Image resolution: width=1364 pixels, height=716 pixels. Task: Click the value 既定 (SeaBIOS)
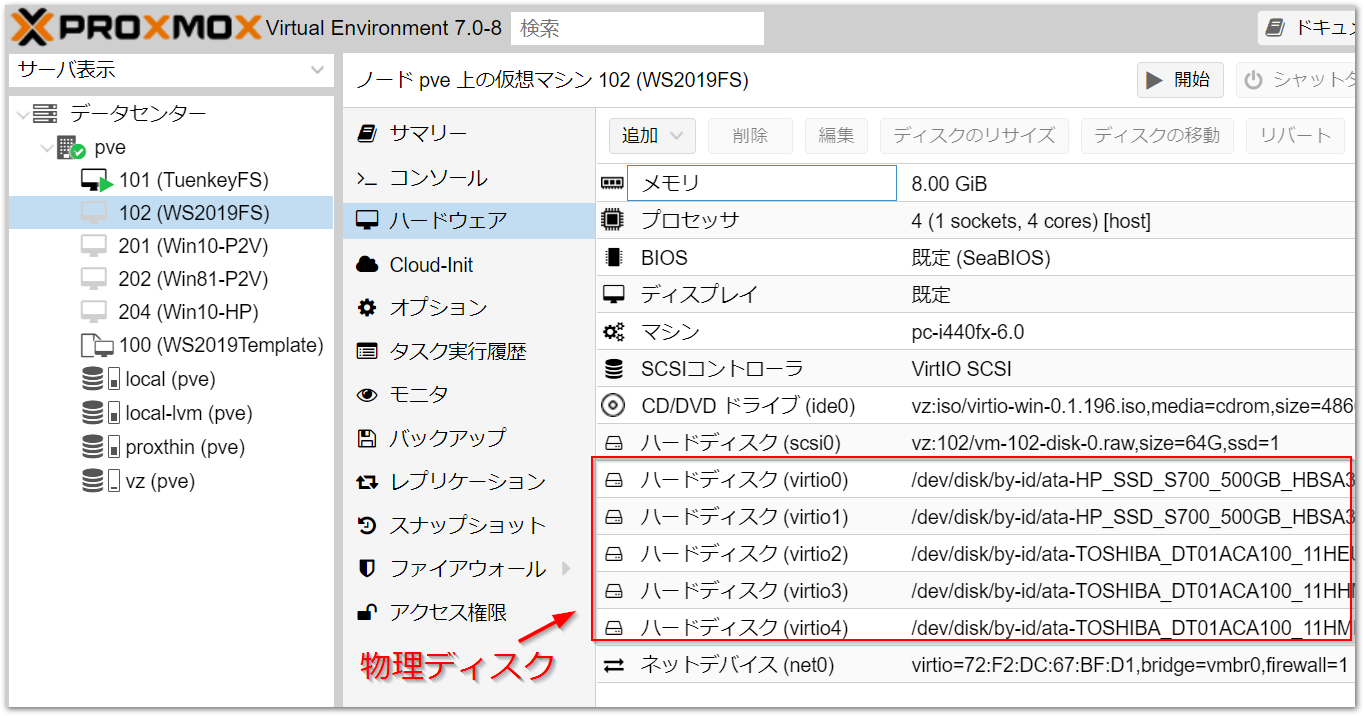[x=981, y=258]
